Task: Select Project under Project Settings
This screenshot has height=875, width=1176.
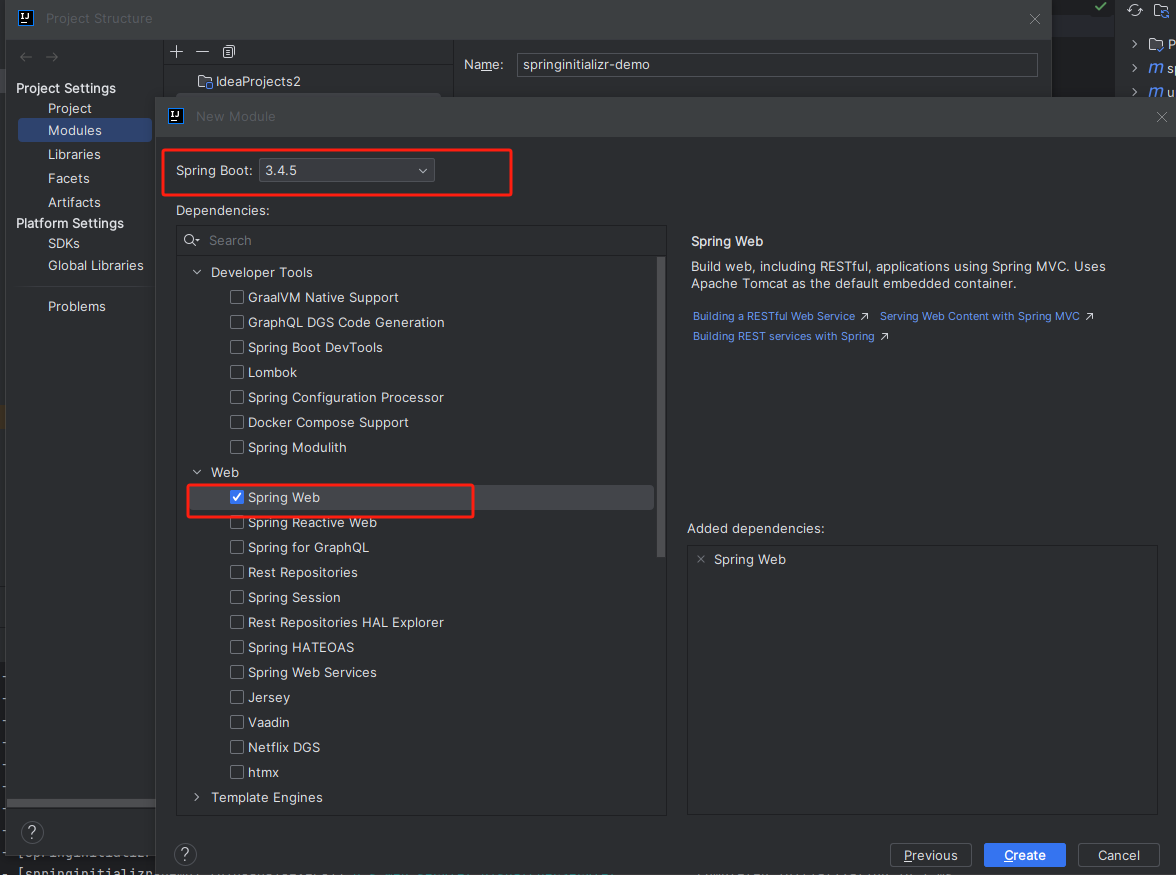Action: (x=70, y=109)
